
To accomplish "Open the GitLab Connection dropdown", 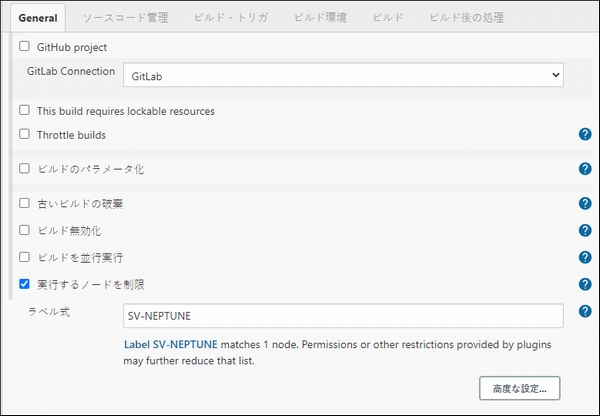I will [x=343, y=75].
